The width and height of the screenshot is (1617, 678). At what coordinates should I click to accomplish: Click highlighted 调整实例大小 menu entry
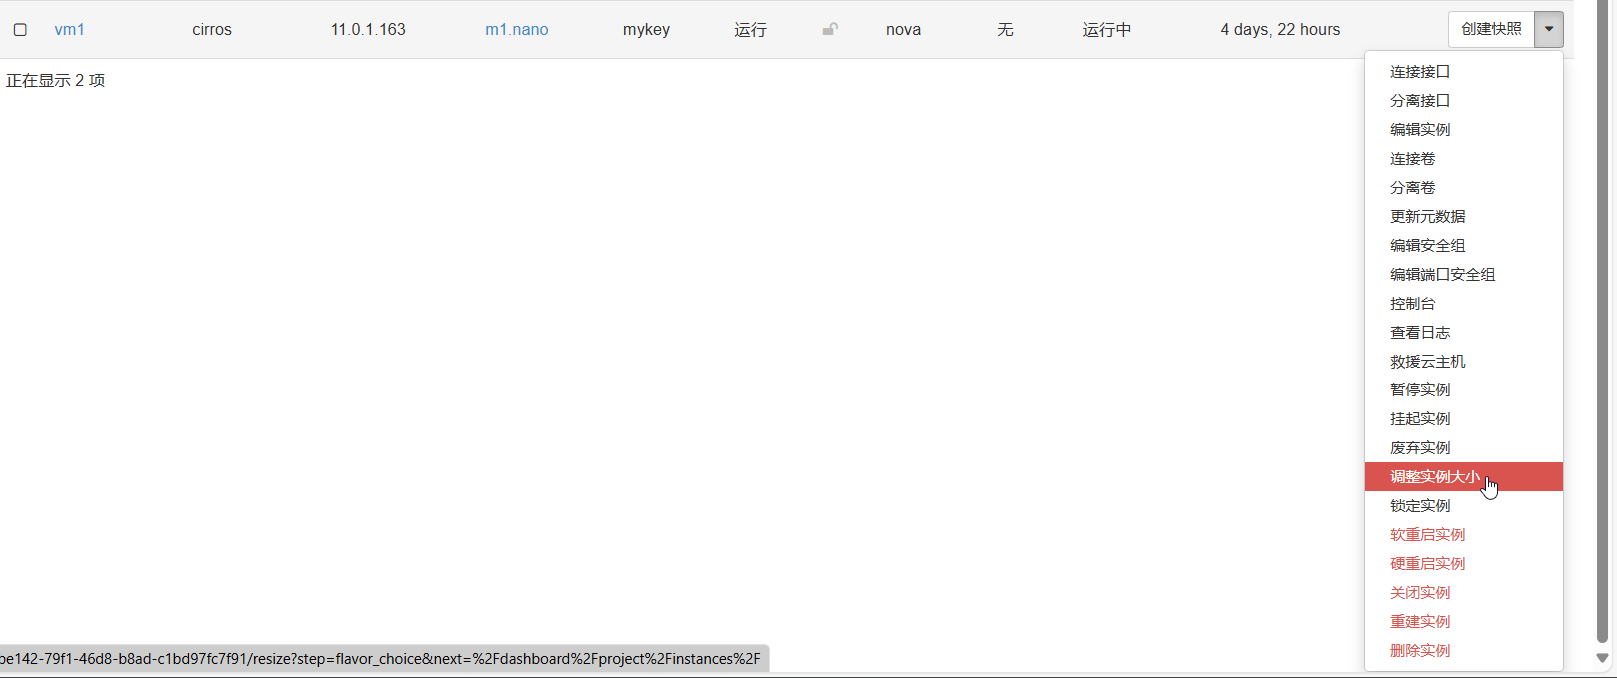[x=1463, y=477]
